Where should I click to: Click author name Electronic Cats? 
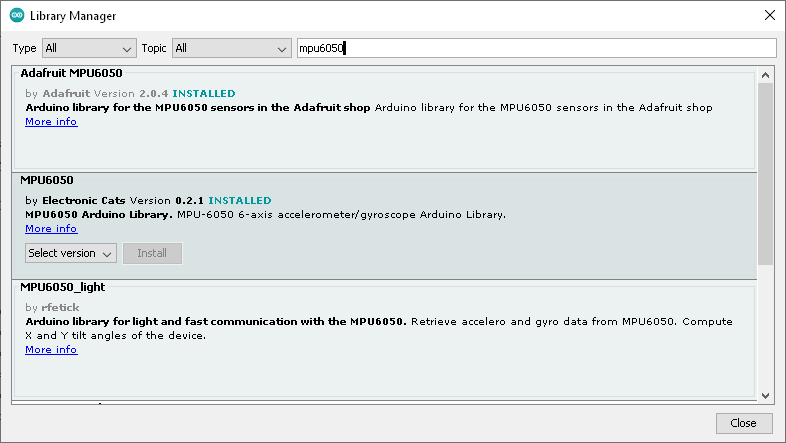pyautogui.click(x=84, y=200)
